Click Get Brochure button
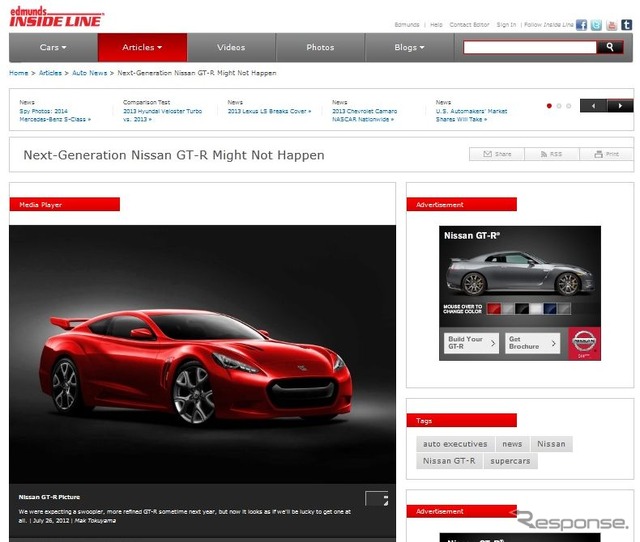 (x=532, y=343)
